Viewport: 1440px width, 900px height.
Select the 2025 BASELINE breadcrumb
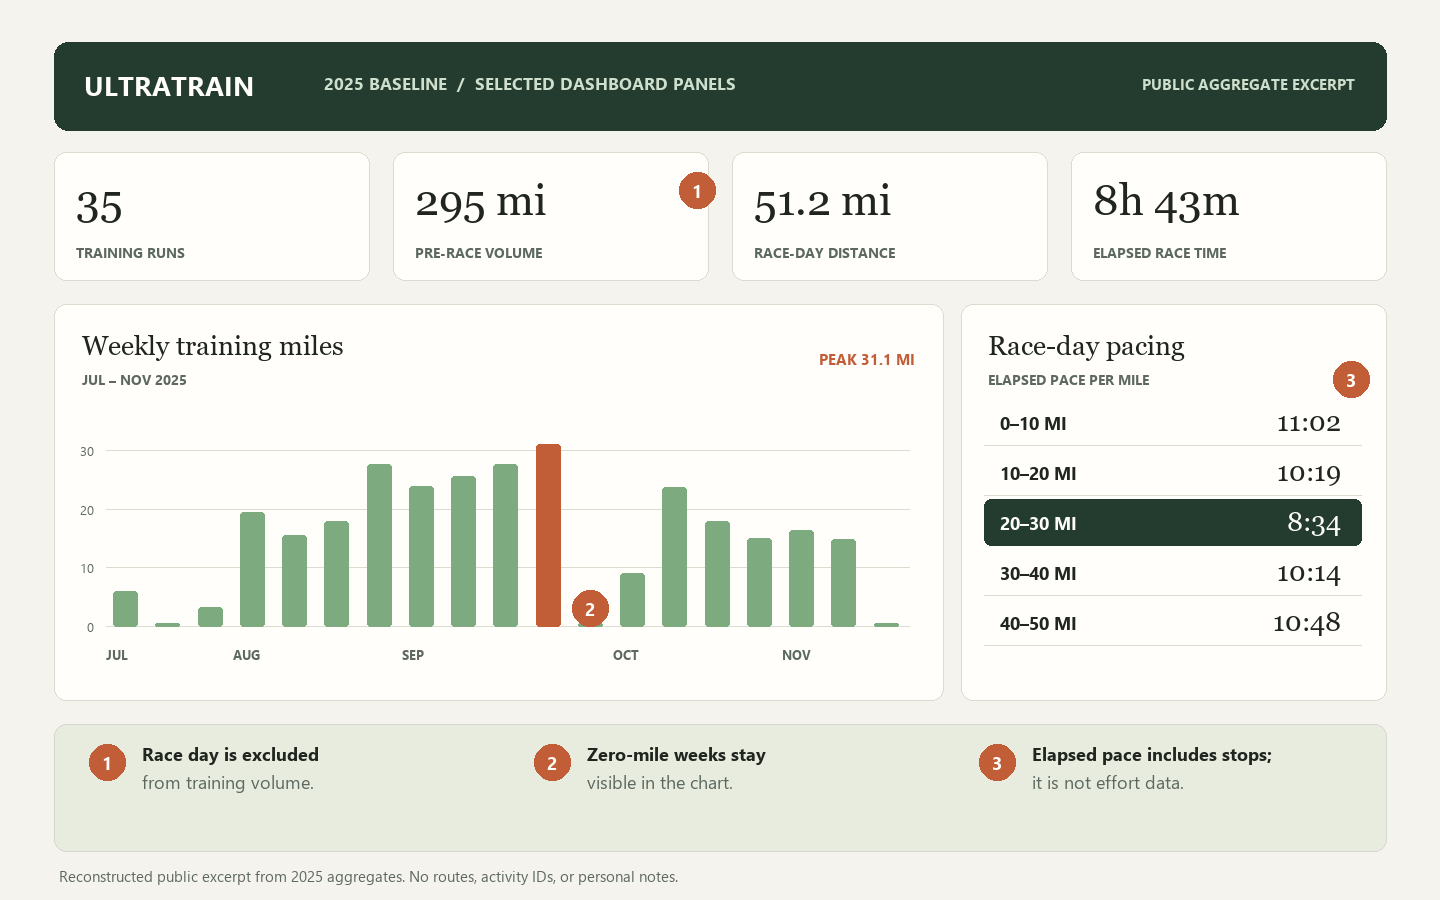[385, 84]
